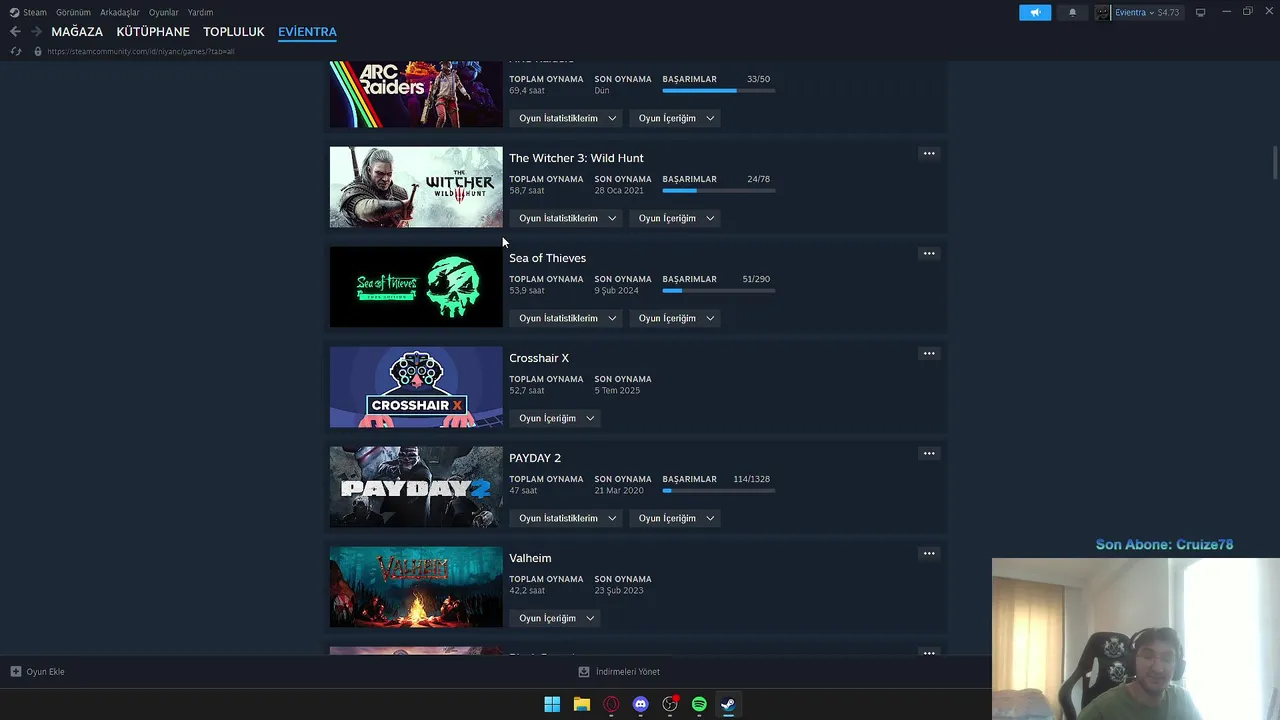Click the downloads manager icon
Viewport: 1280px width, 720px height.
pos(584,672)
